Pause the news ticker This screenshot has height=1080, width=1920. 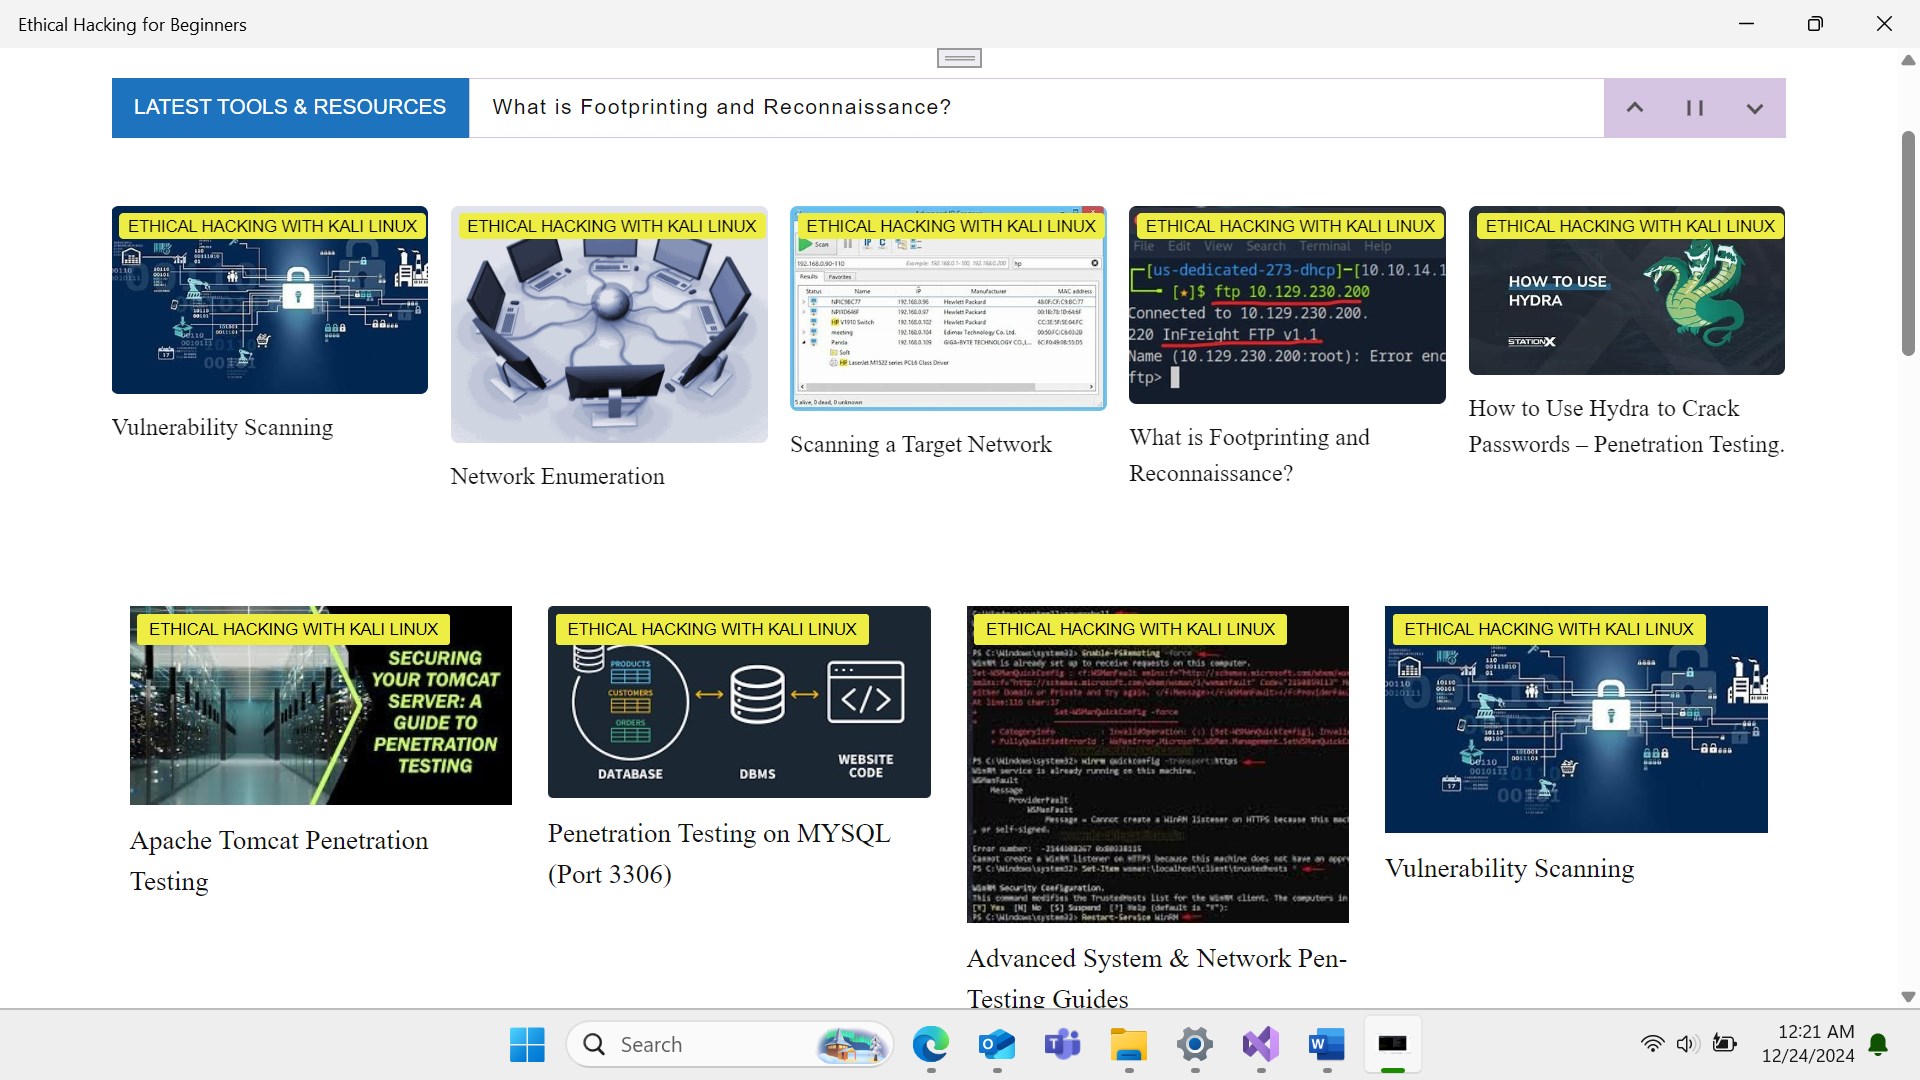[1694, 108]
